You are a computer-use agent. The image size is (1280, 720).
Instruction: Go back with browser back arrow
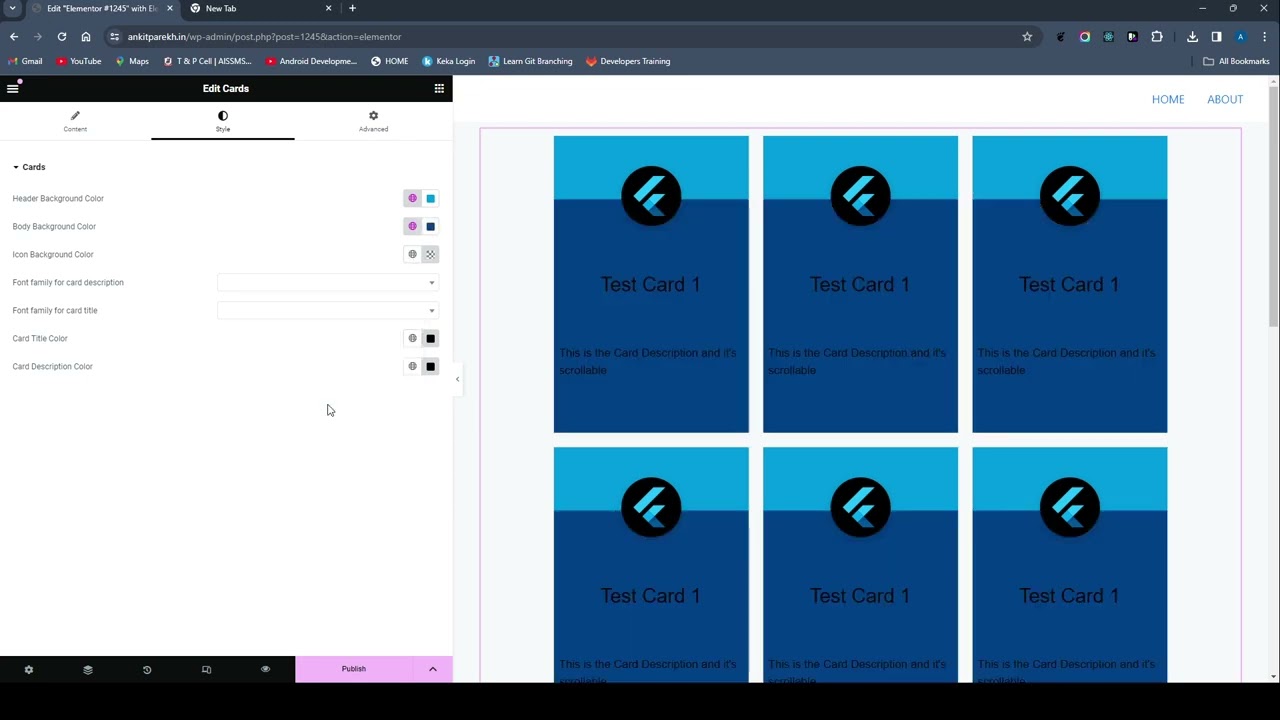point(14,37)
